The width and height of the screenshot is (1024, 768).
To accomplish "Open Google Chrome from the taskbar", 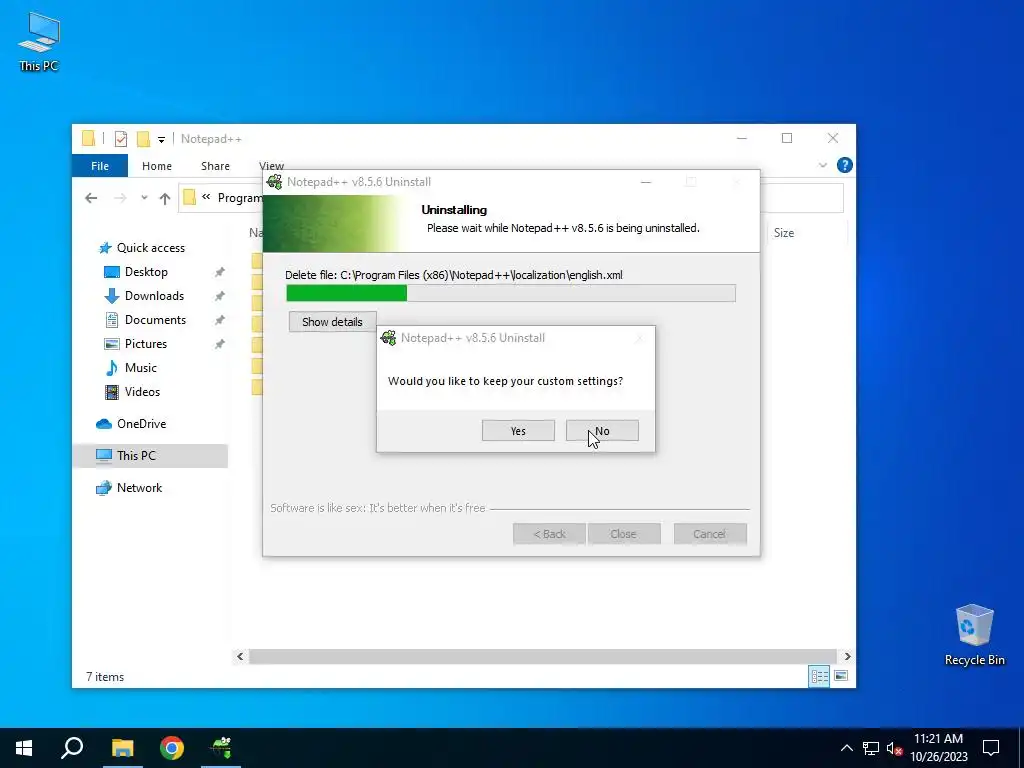I will (172, 748).
